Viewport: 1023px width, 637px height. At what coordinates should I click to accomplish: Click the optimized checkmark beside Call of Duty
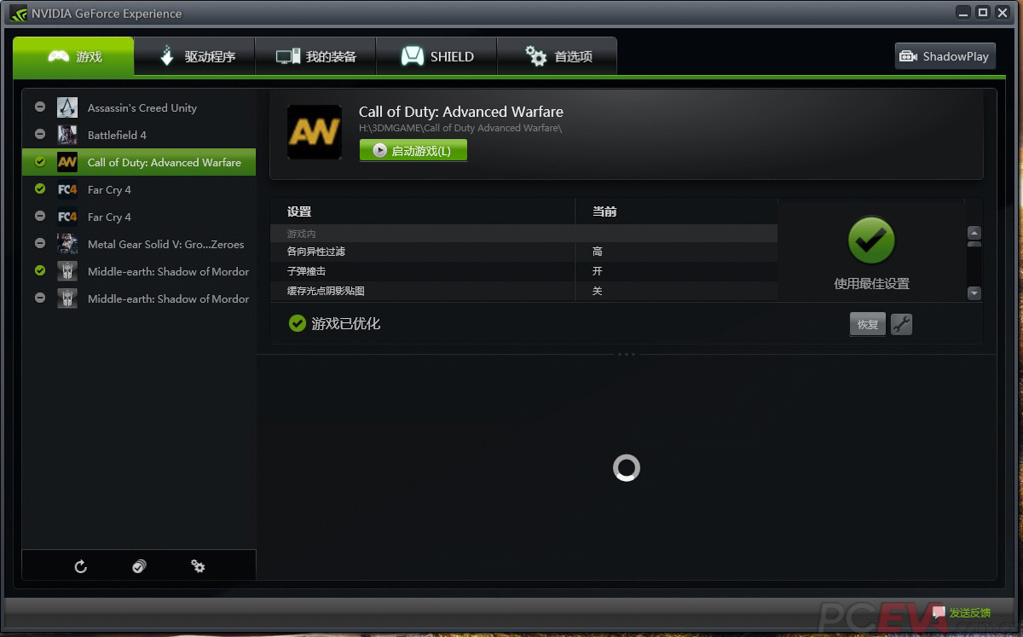pos(40,161)
